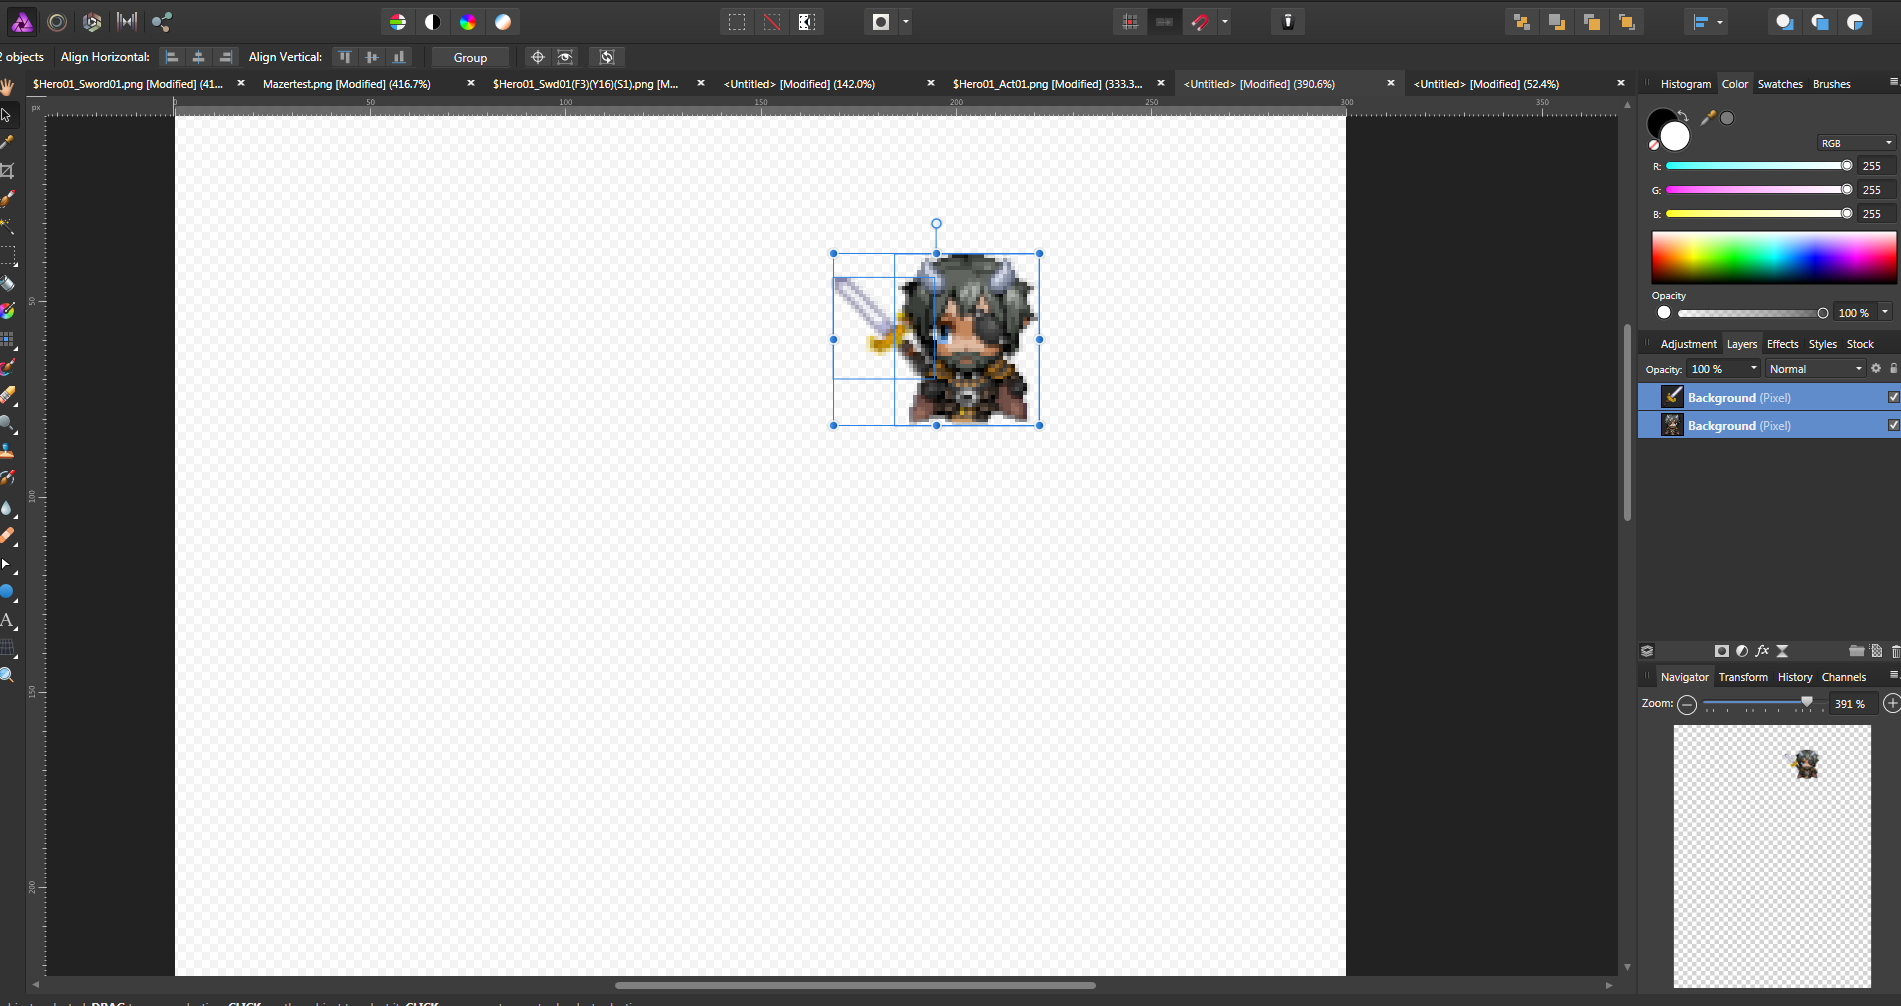The image size is (1901, 1006).
Task: Click the Red channel slider
Action: (1757, 166)
